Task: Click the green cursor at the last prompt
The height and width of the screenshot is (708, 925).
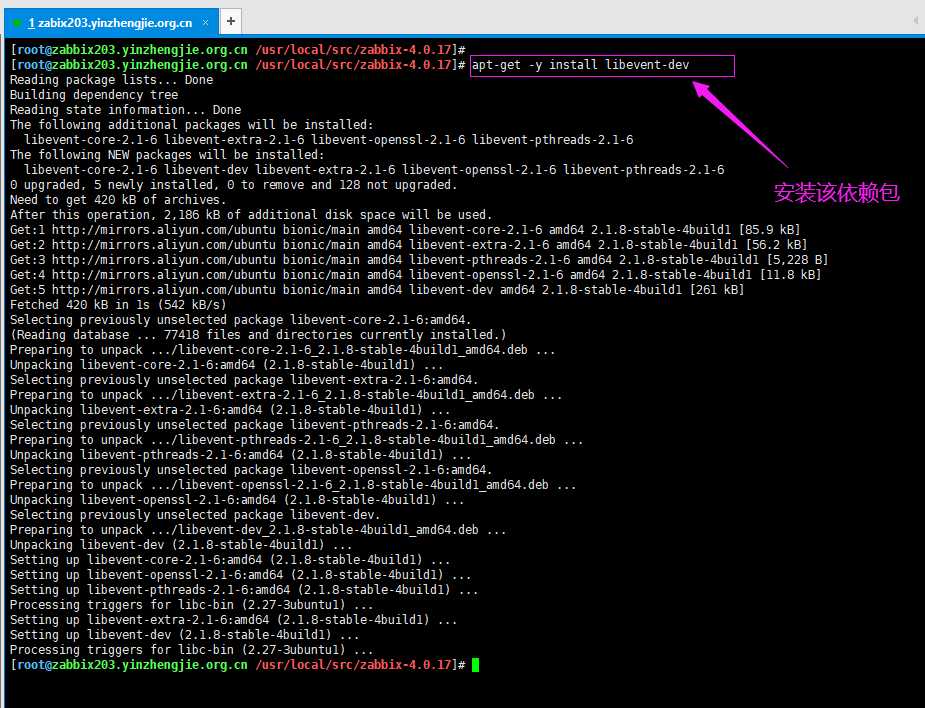Action: pos(475,666)
